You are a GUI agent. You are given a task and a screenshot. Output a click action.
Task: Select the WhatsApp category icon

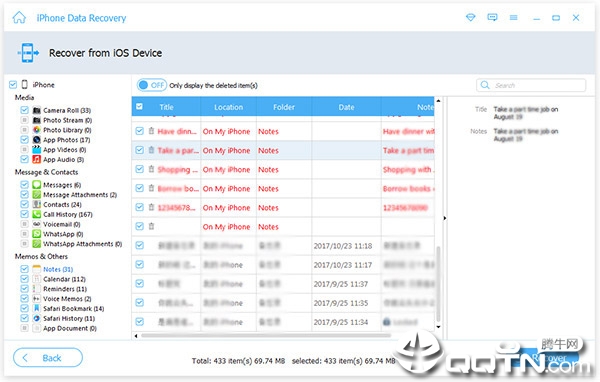37,234
